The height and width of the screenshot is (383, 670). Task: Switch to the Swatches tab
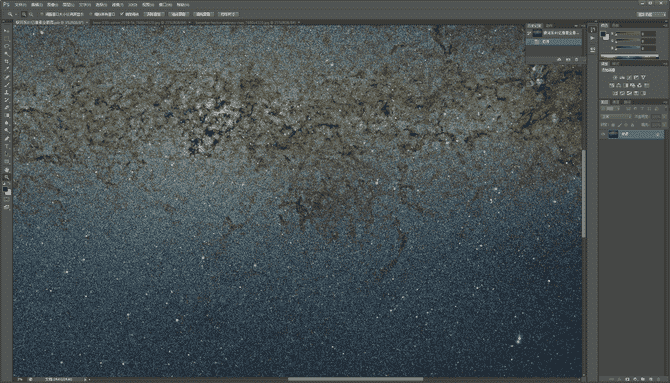tap(616, 26)
